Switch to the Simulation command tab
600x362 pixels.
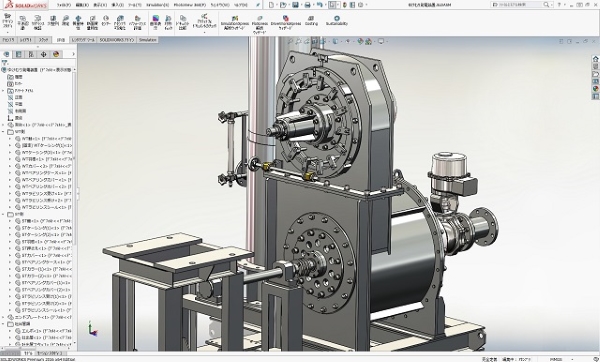click(x=148, y=40)
